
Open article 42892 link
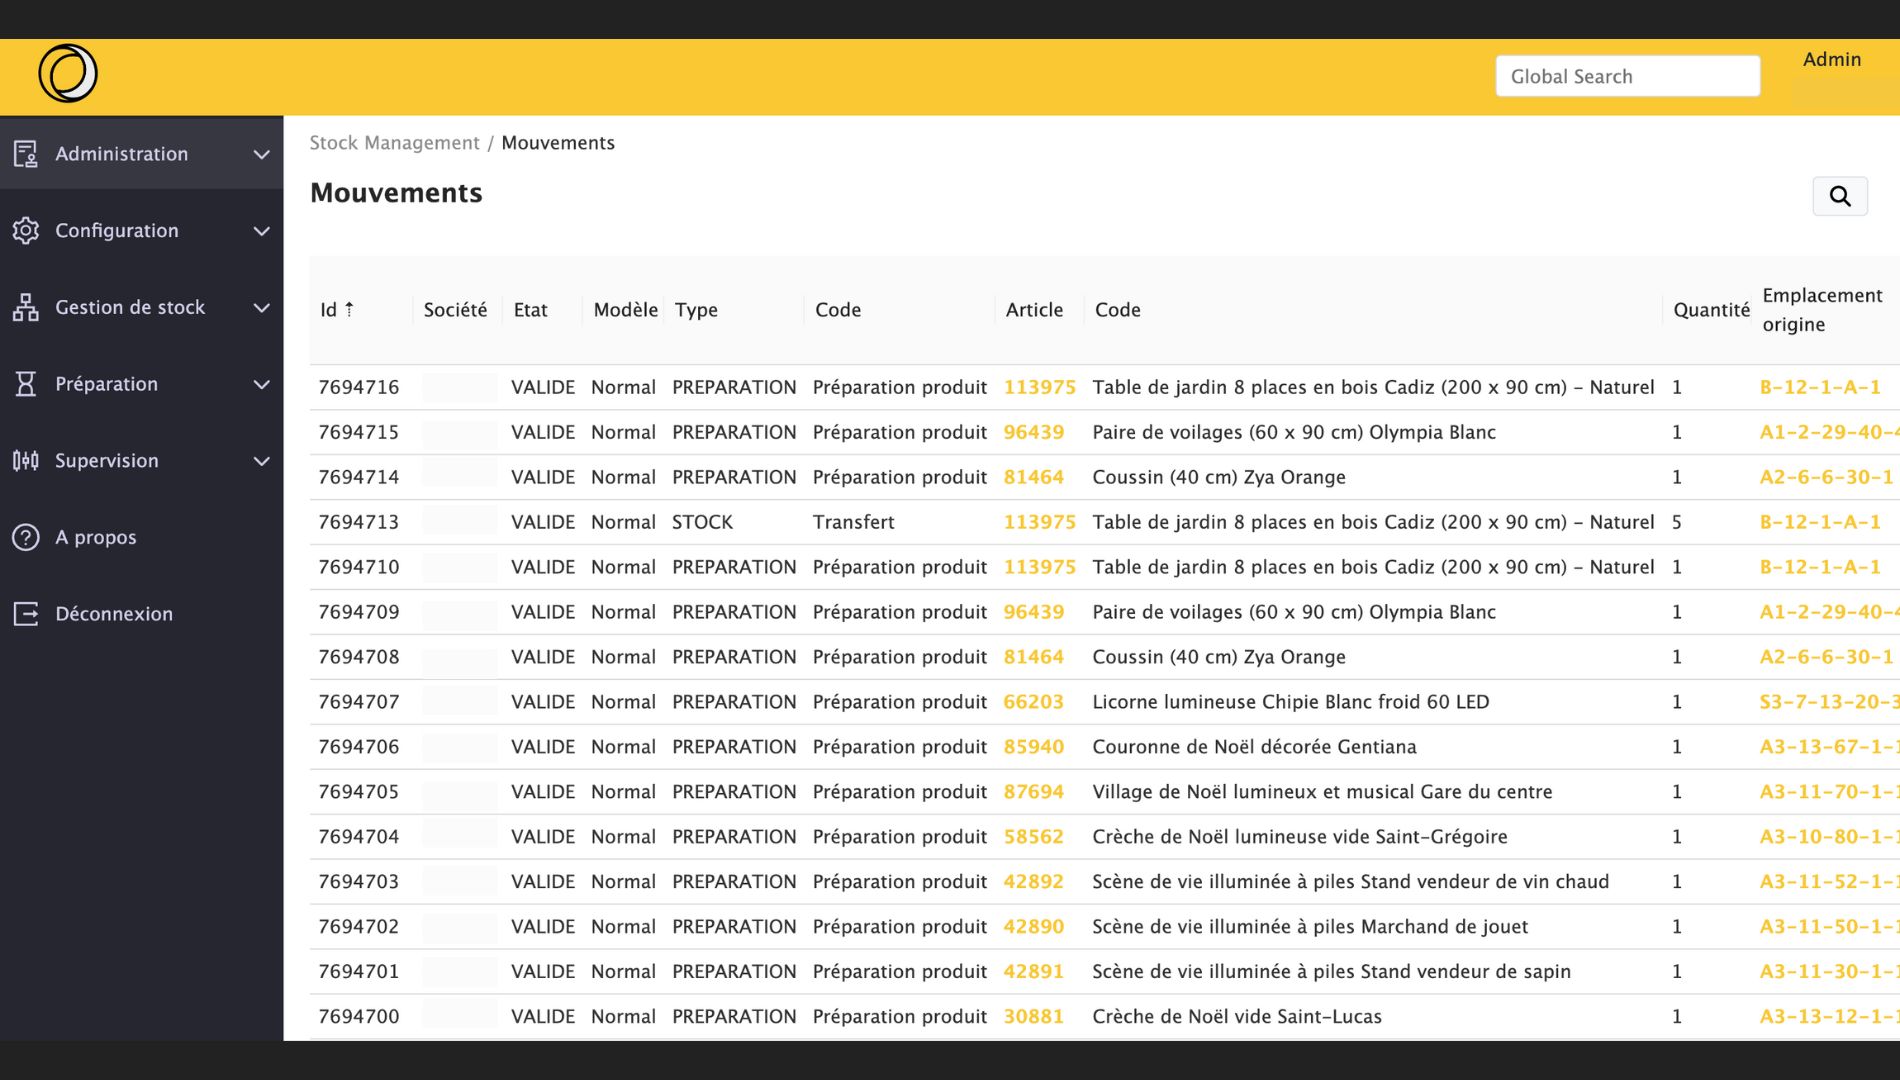(1034, 882)
